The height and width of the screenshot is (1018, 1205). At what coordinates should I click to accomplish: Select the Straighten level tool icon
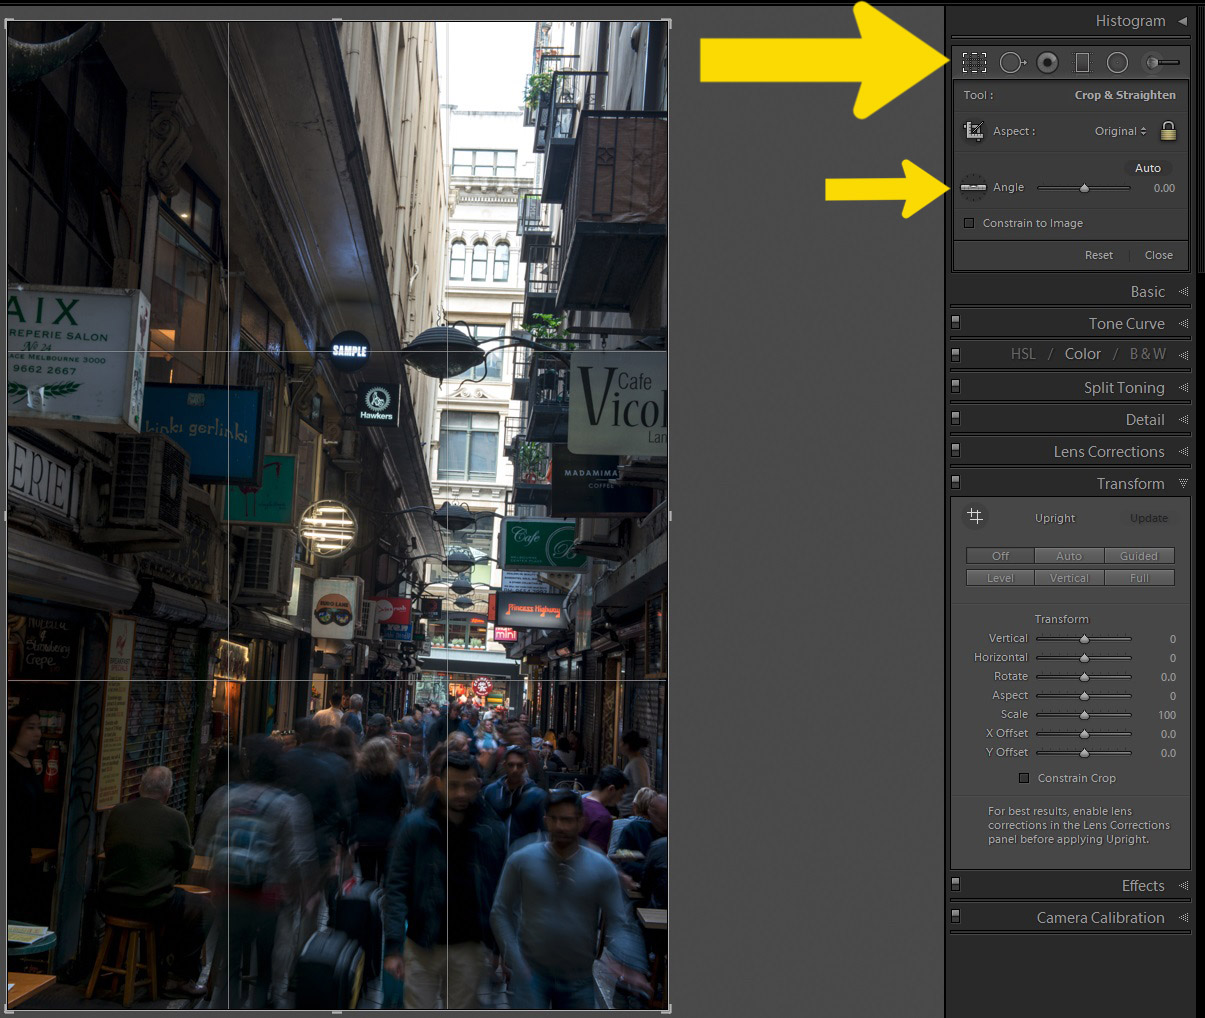(973, 187)
